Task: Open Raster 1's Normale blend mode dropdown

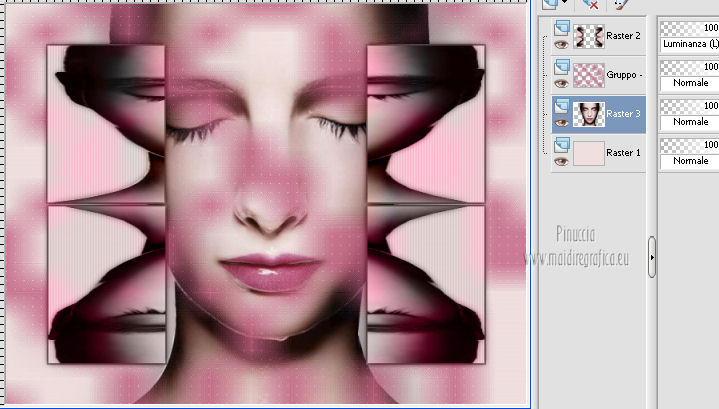Action: tap(690, 161)
